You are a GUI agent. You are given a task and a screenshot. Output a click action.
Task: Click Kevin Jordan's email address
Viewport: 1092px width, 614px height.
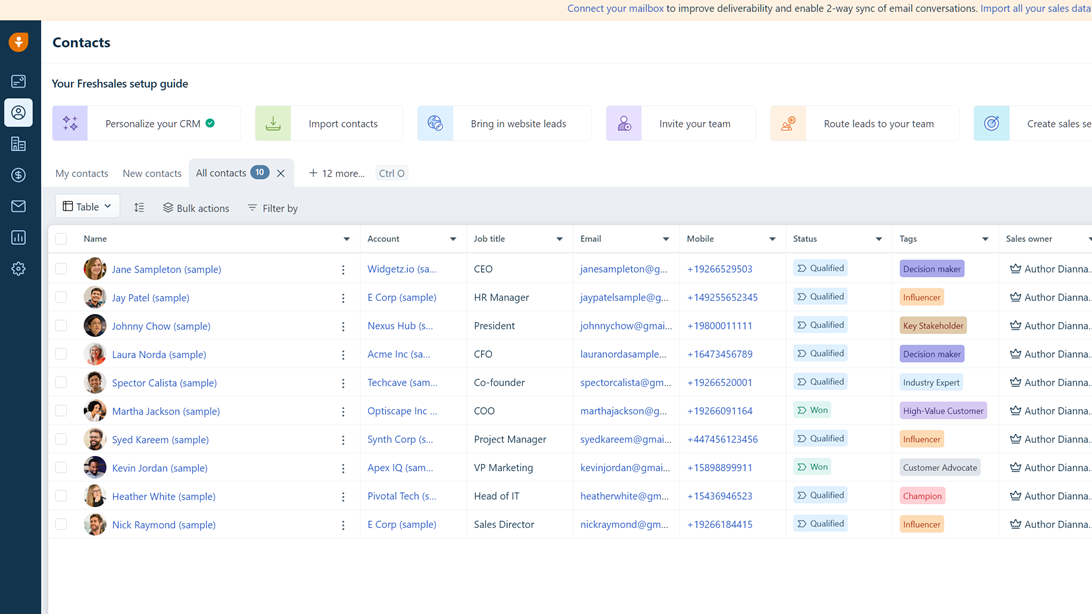(625, 468)
